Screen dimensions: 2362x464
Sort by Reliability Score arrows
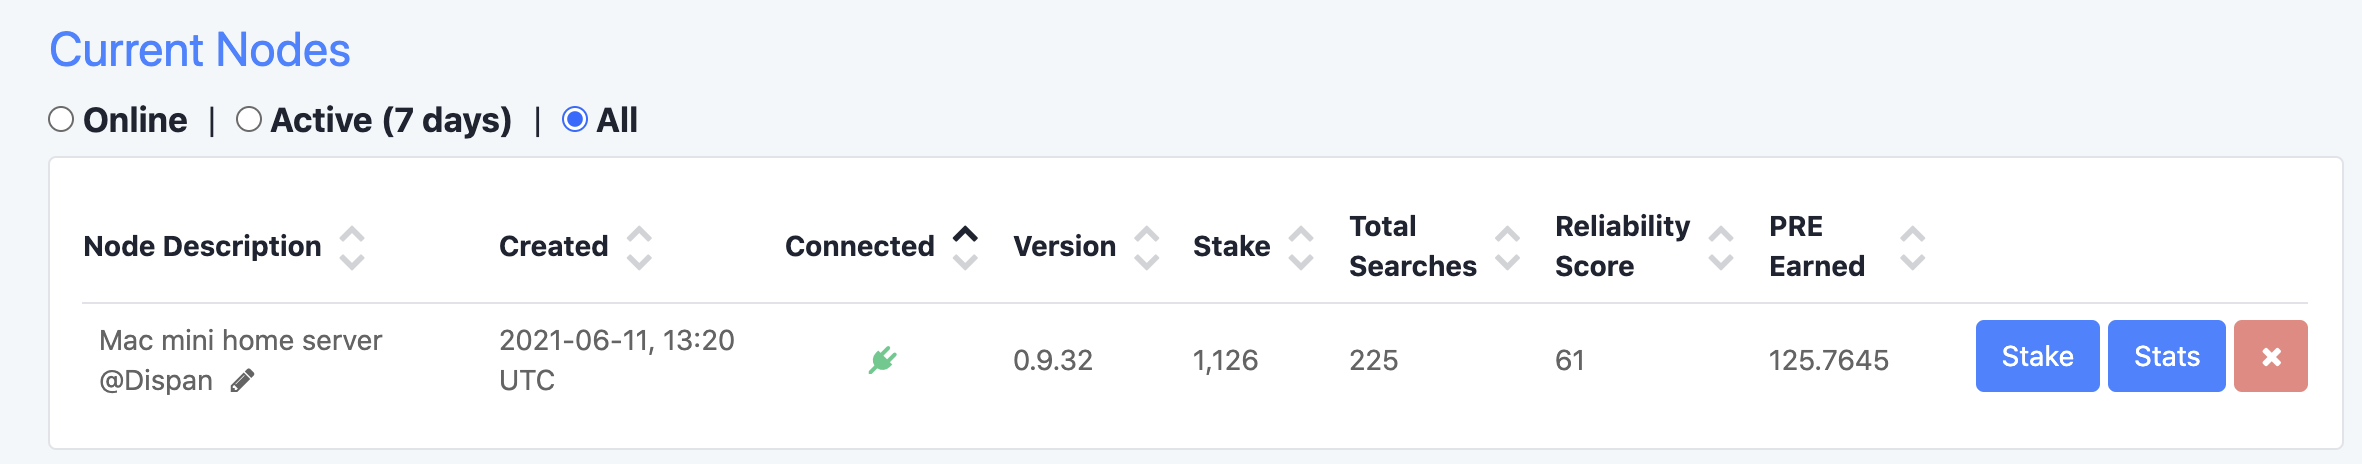coord(1721,248)
